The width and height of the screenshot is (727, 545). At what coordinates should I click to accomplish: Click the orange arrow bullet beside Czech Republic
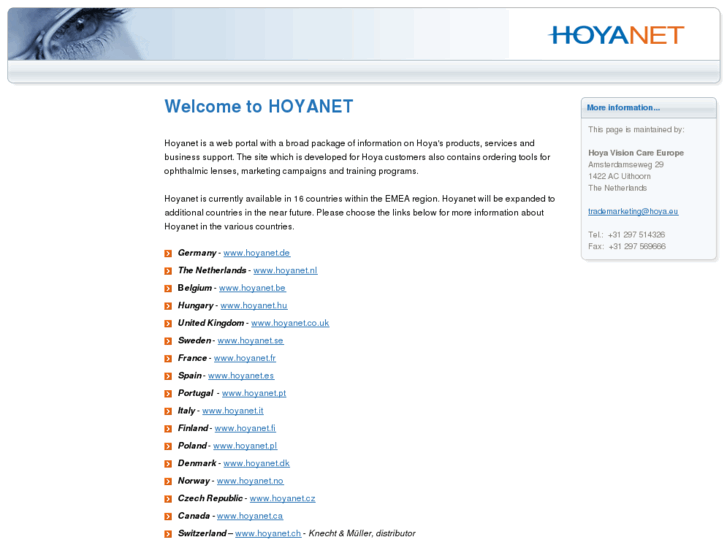click(x=168, y=499)
